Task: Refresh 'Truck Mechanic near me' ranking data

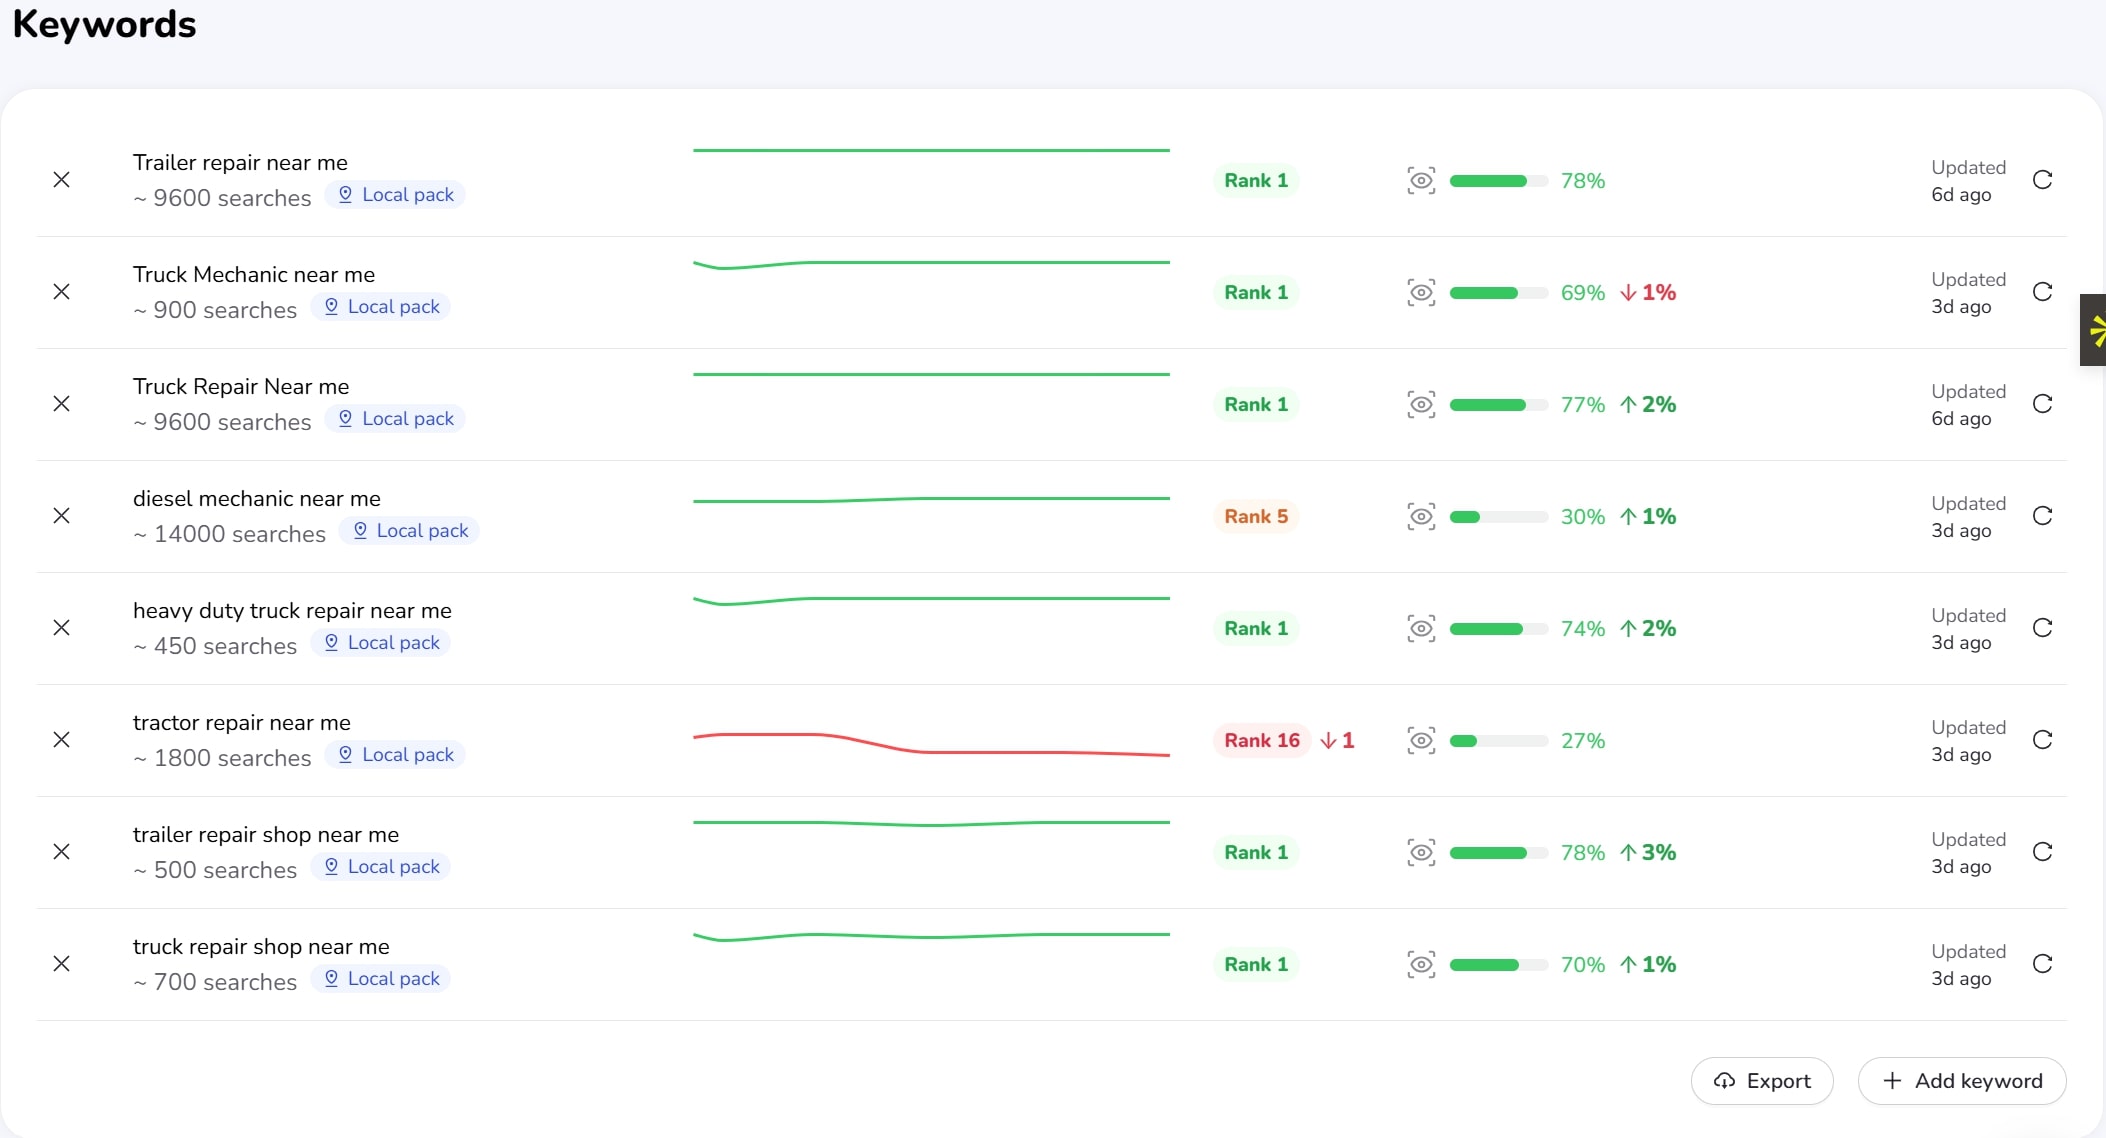Action: coord(2042,292)
